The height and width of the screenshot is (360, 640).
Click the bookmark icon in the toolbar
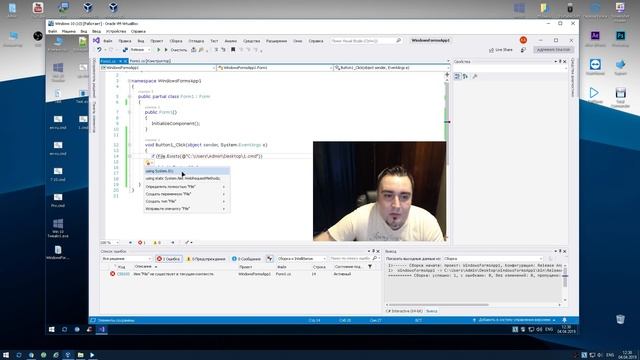click(x=233, y=50)
